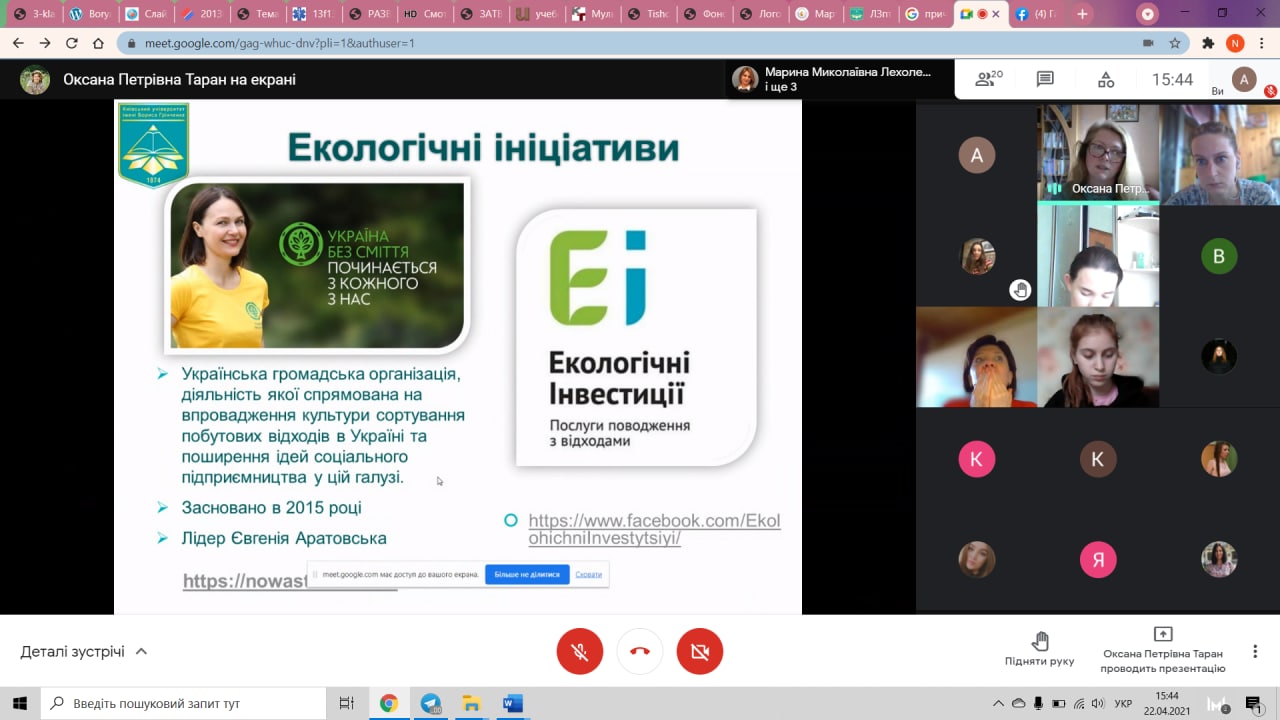Screen dimensions: 1280x720
Task: Click the Сховати link in sharing bar
Action: coord(589,574)
